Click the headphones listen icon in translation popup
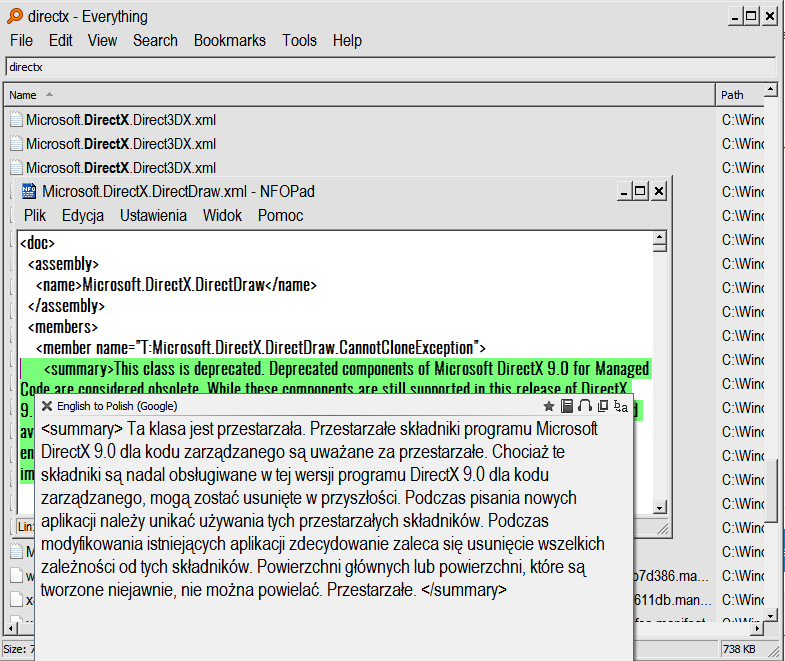The image size is (785, 661). click(585, 406)
